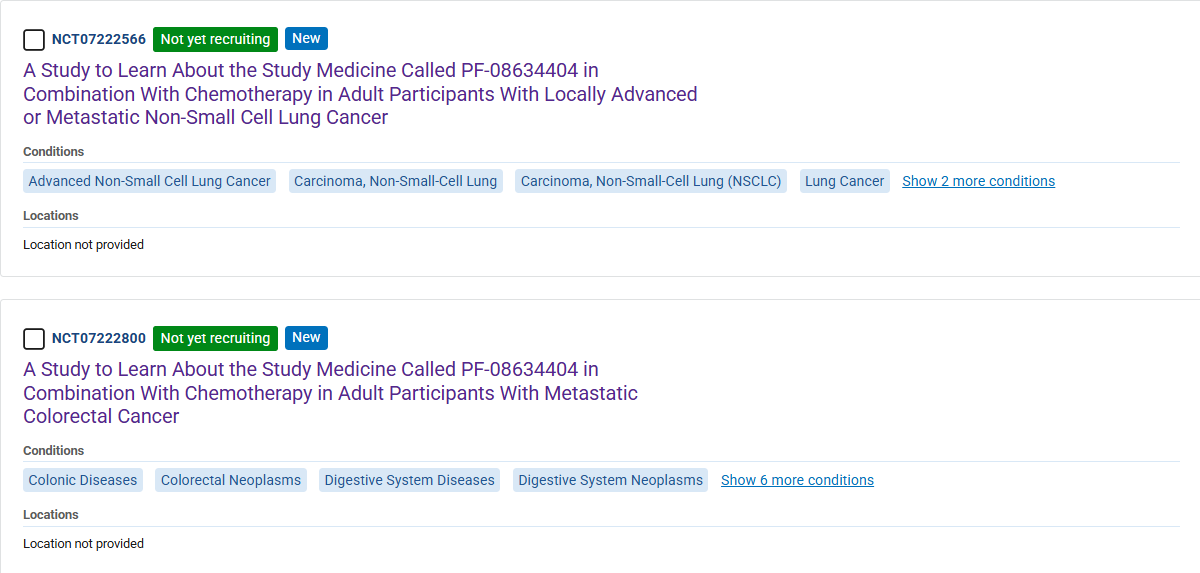Click the 'New' badge on first study
Screen dimensions: 1200x573
point(306,39)
